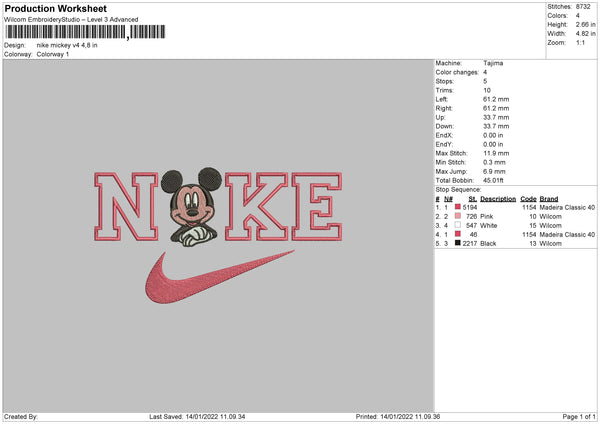
Task: Click the Left value 61.2 mm
Action: (496, 99)
